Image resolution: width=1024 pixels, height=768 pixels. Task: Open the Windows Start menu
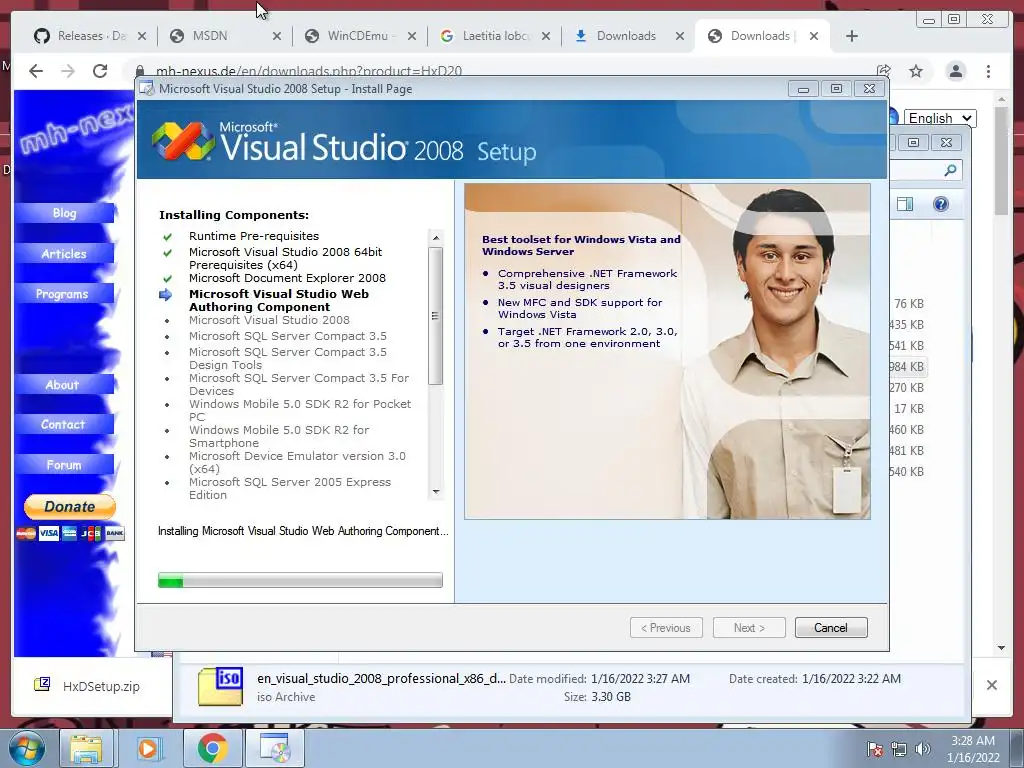[x=26, y=748]
